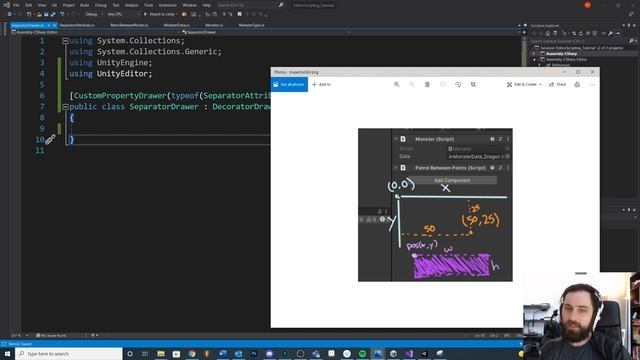Viewport: 640px width, 360px height.
Task: Switch to the MonsterData.cs tab
Action: click(176, 25)
